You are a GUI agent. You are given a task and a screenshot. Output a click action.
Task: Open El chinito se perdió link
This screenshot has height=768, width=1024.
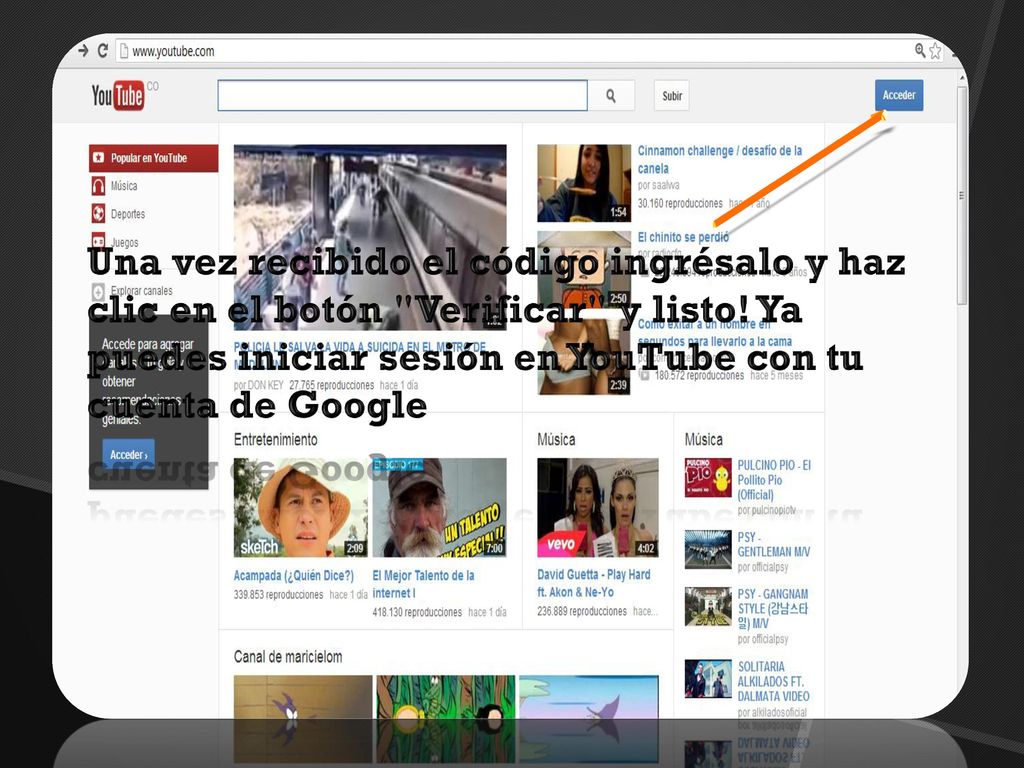683,237
